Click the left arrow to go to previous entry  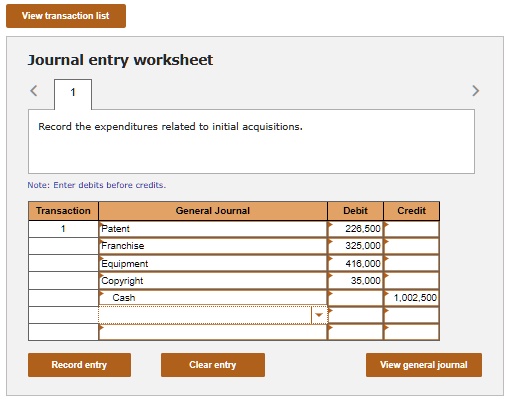point(34,91)
